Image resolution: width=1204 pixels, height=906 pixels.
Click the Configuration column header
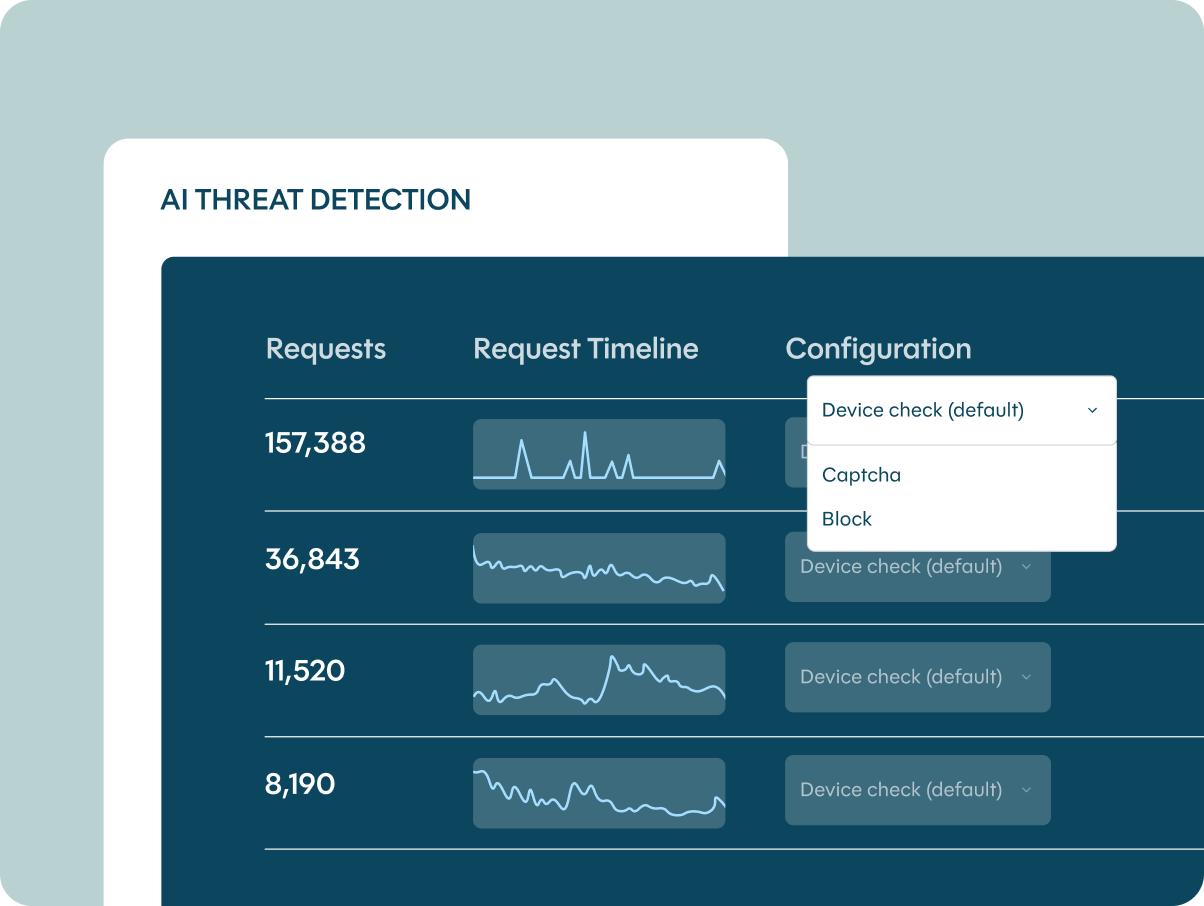[878, 349]
